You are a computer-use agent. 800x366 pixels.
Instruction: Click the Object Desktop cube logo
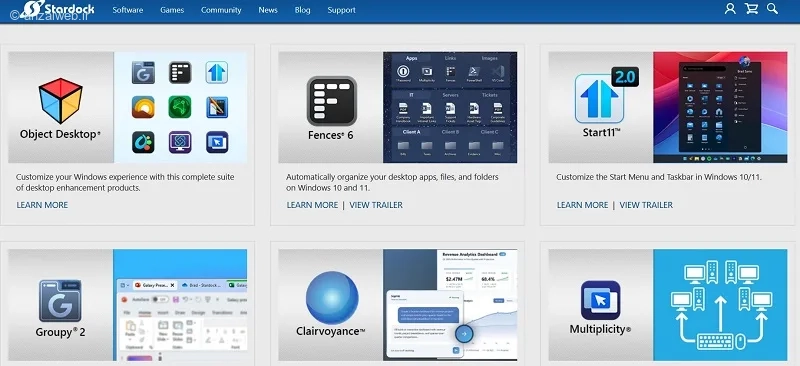pyautogui.click(x=61, y=101)
